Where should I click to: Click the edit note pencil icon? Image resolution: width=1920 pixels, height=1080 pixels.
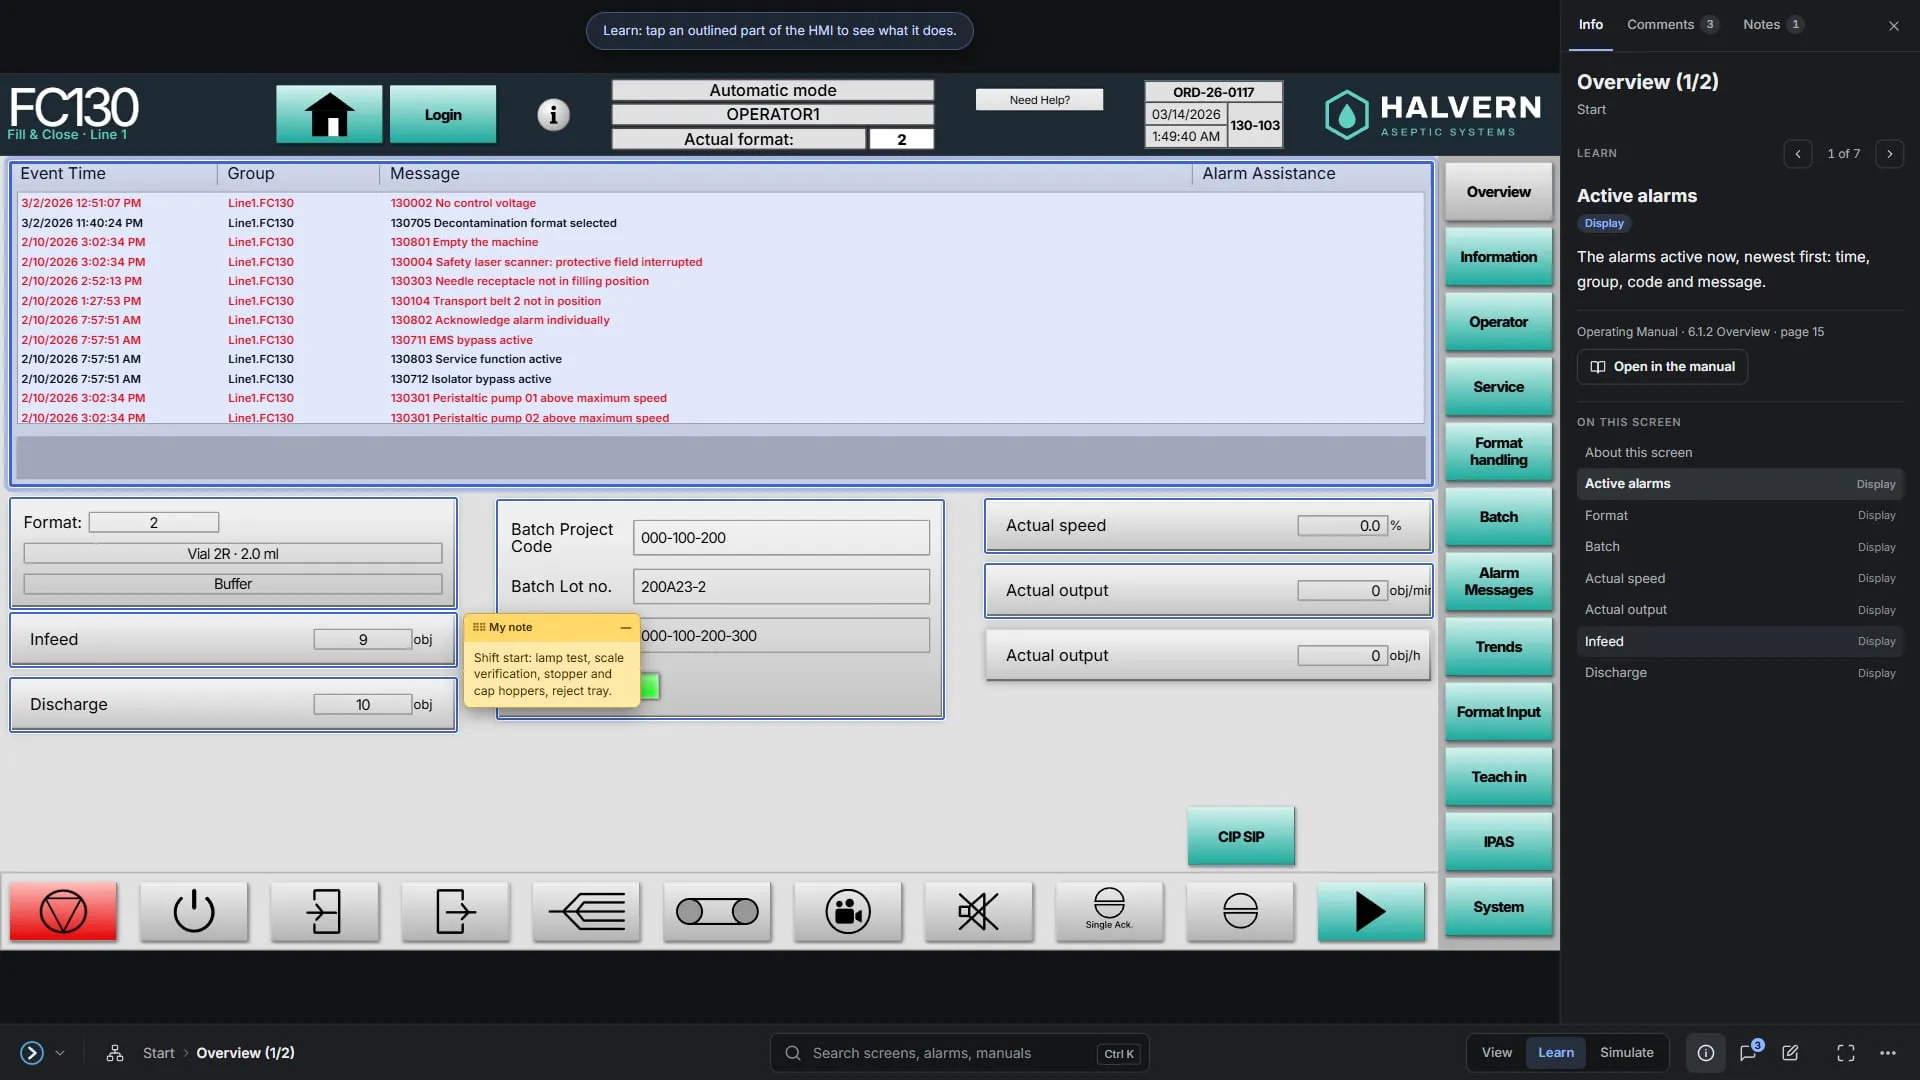[x=1790, y=1052]
